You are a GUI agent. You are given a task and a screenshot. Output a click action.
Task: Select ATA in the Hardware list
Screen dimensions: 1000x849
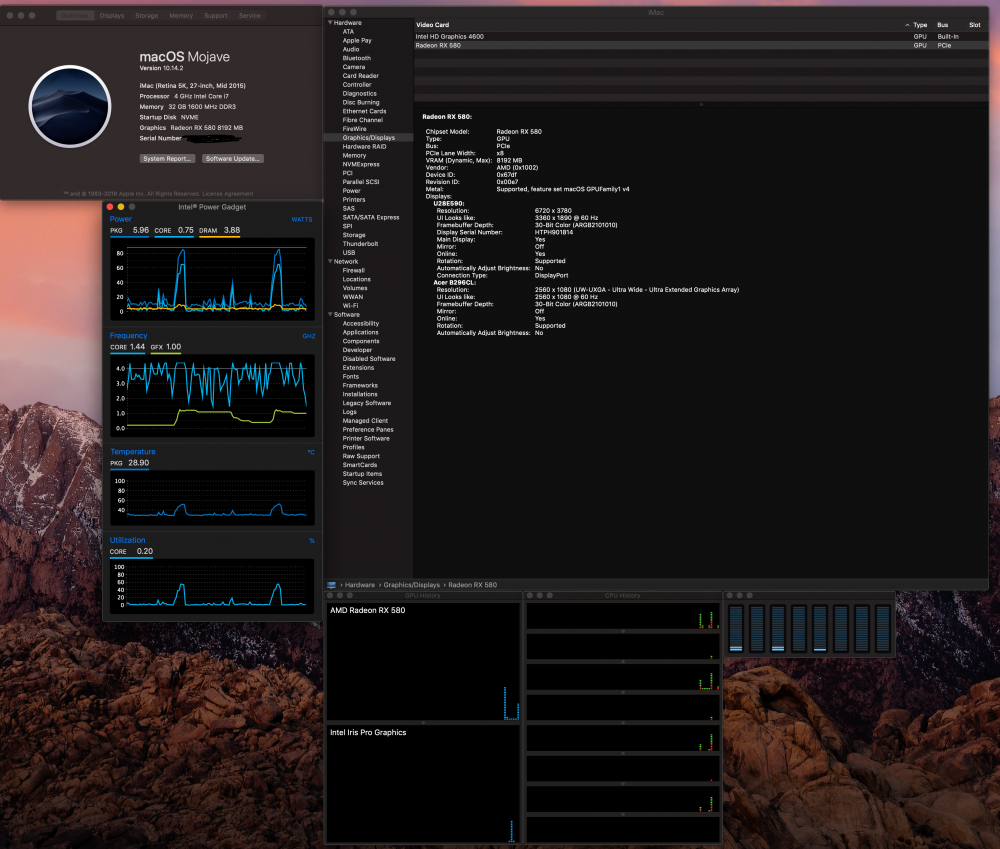point(348,31)
